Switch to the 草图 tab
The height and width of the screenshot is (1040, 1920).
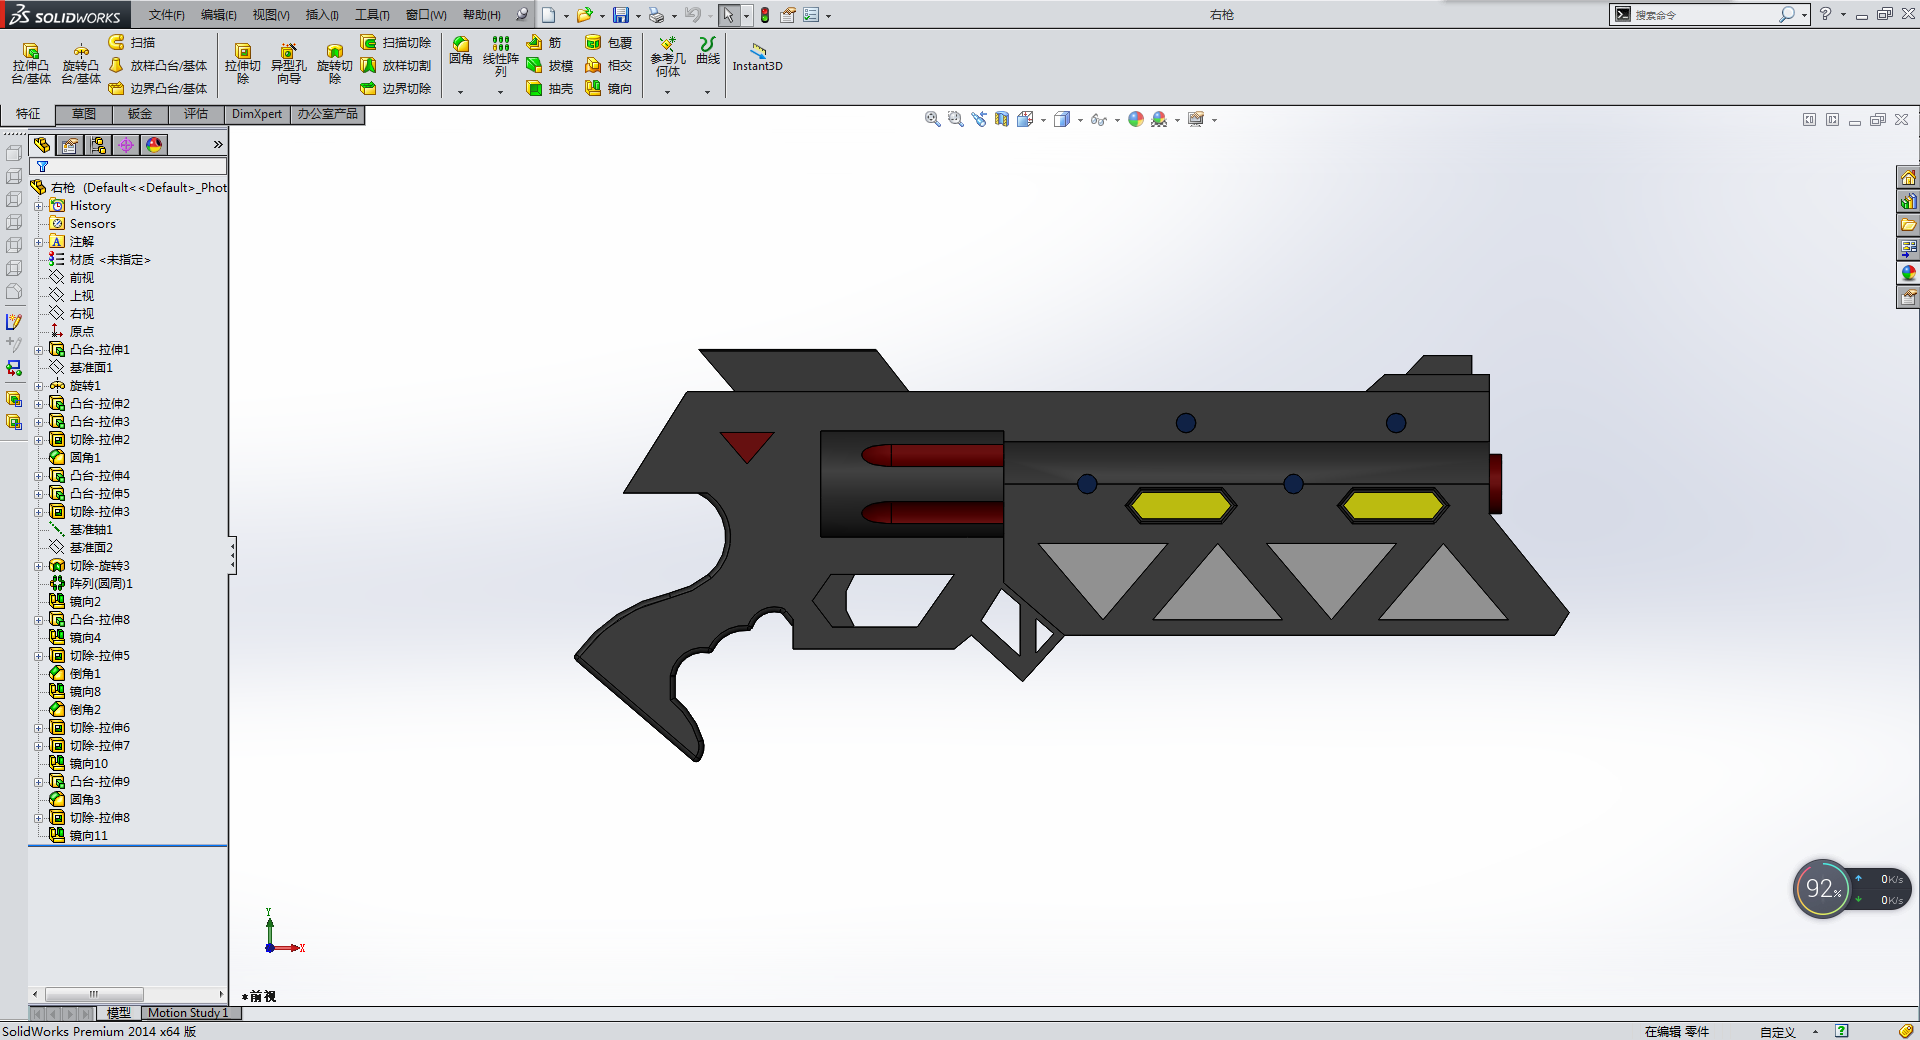click(84, 114)
